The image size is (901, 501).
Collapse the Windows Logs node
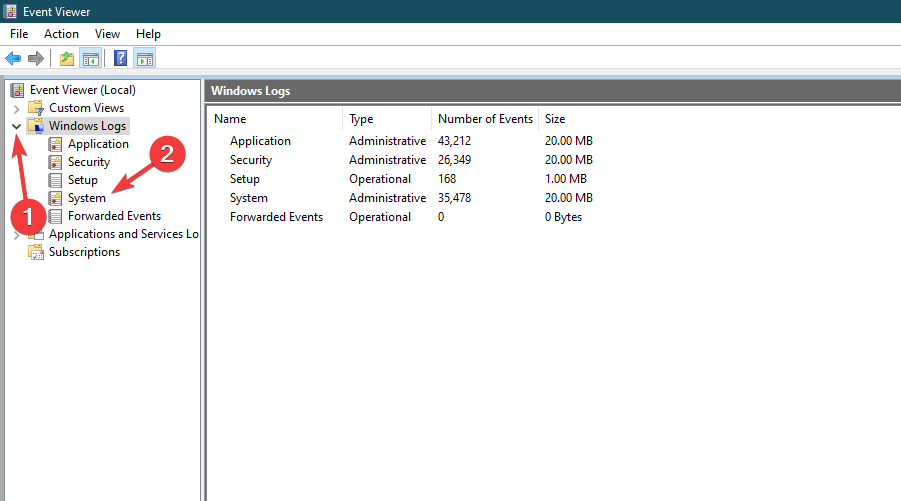point(16,126)
